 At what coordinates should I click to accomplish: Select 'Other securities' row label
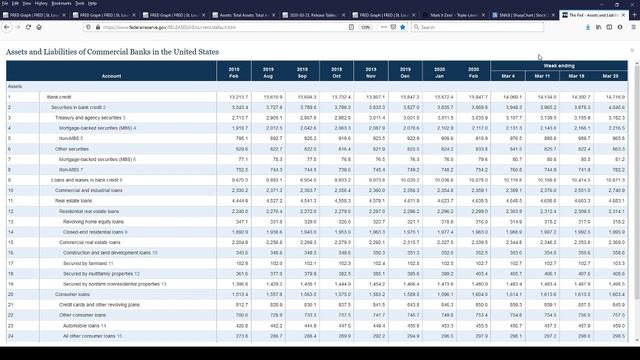pos(72,149)
